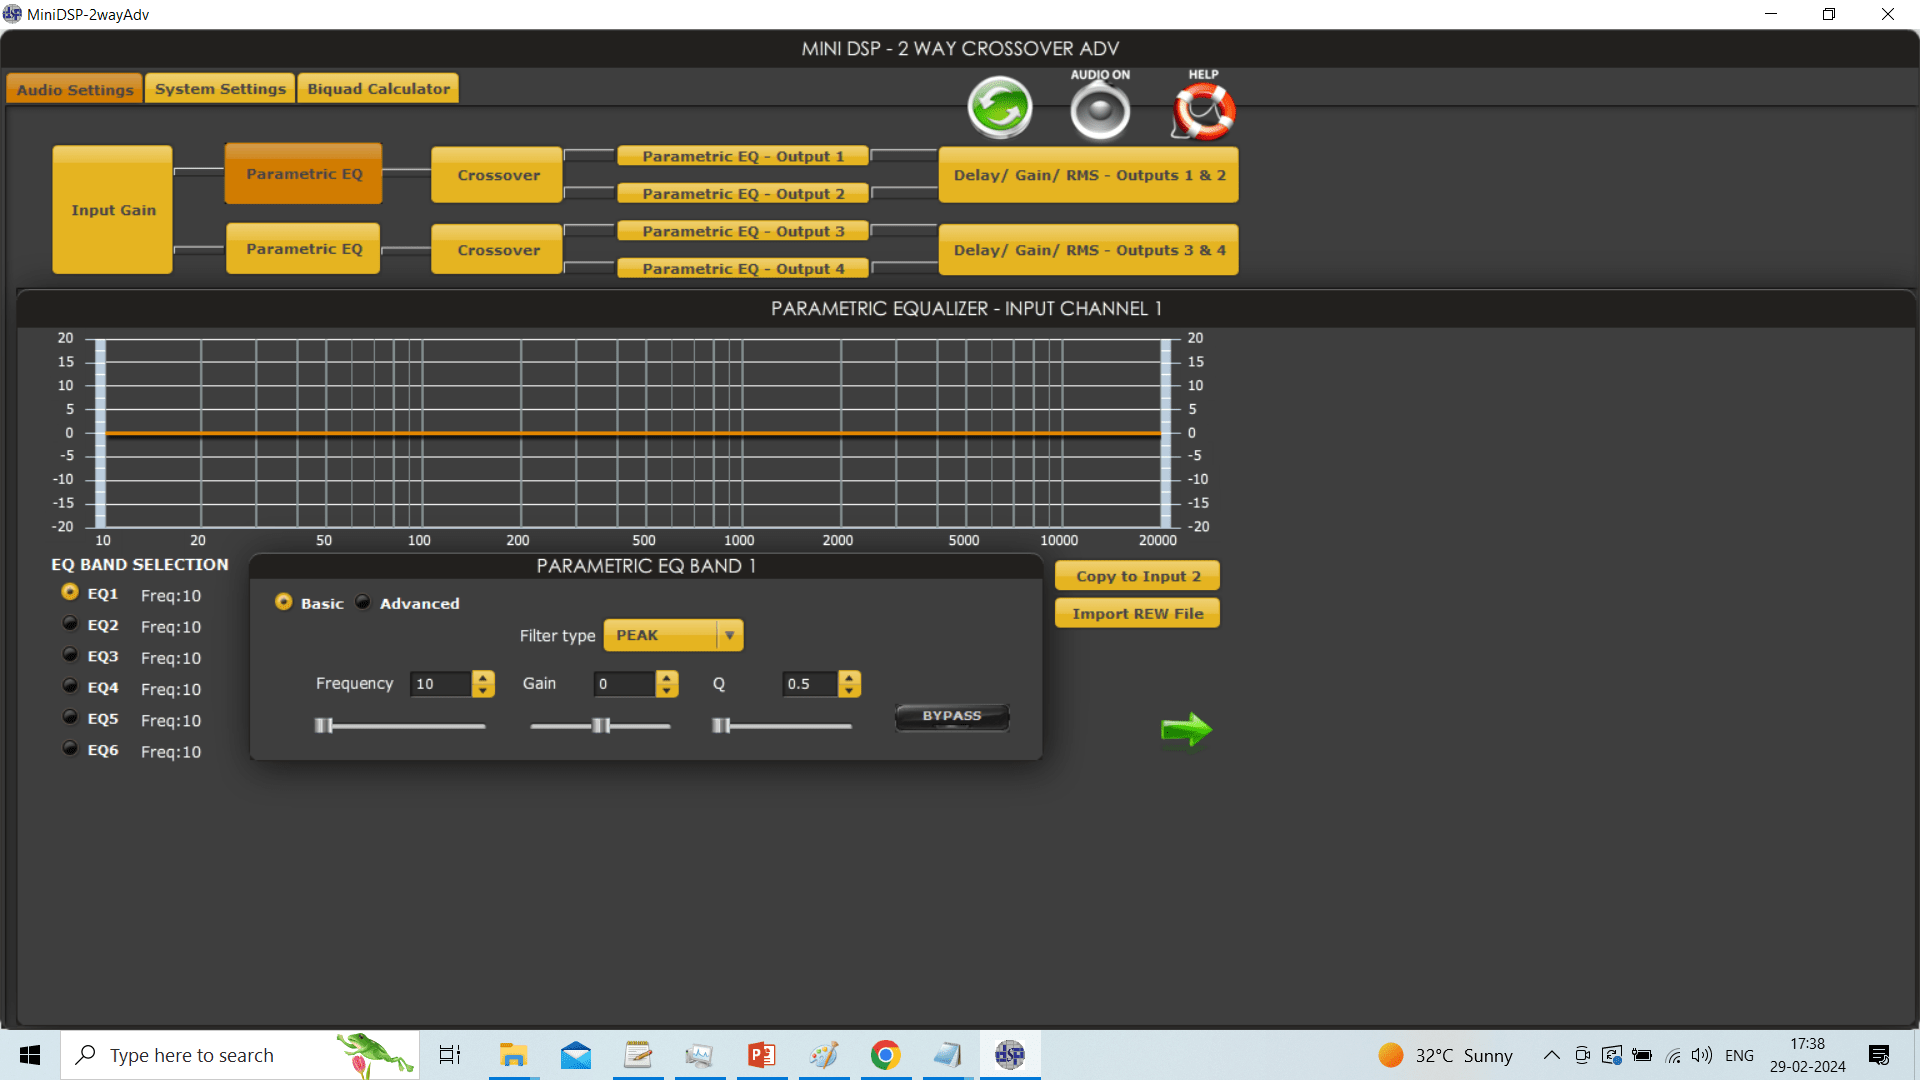Open PowerPoint from the taskbar
The width and height of the screenshot is (1920, 1080).
click(762, 1055)
